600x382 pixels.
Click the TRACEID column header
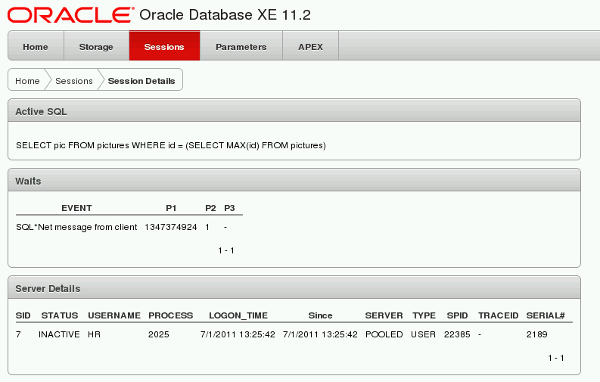pyautogui.click(x=498, y=315)
